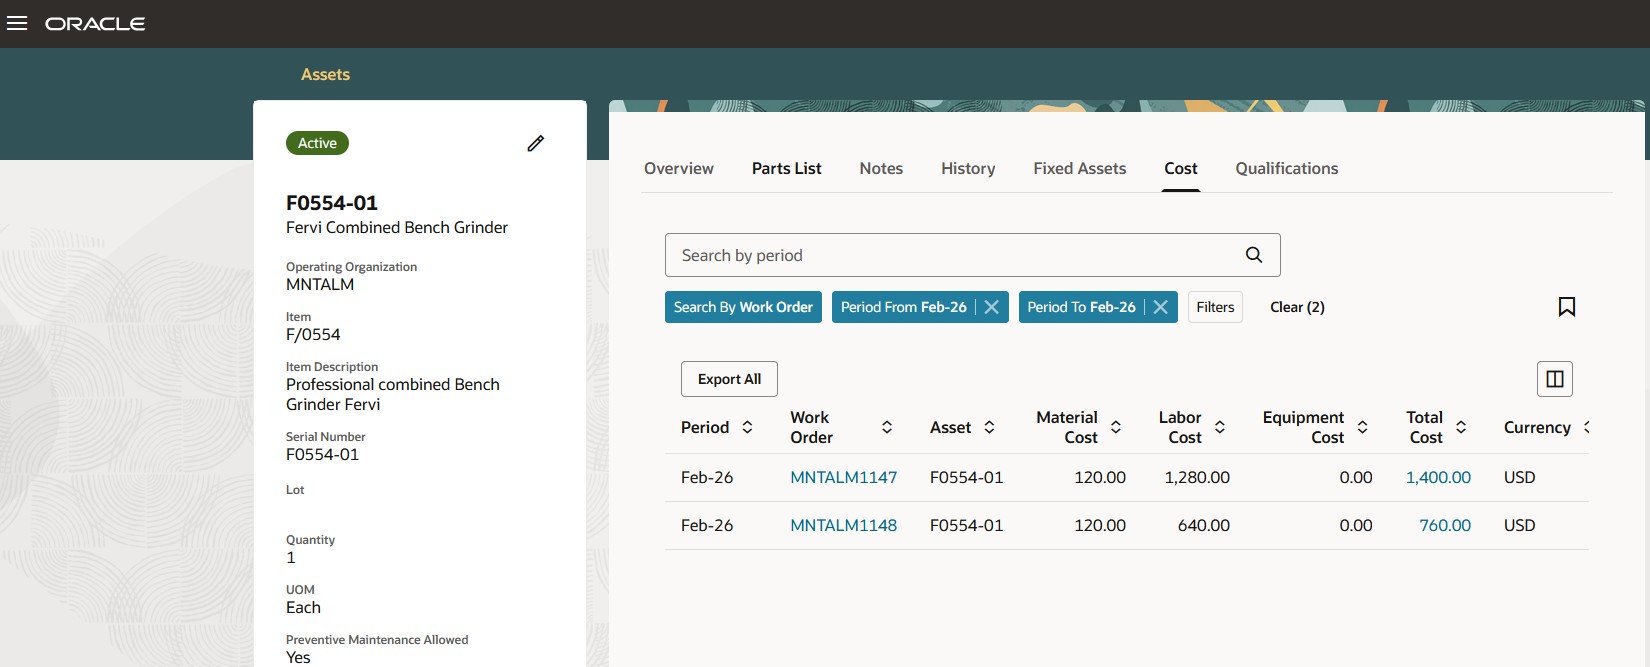Click the asset number F0554-01 heading
Viewport: 1650px width, 667px height.
click(332, 203)
